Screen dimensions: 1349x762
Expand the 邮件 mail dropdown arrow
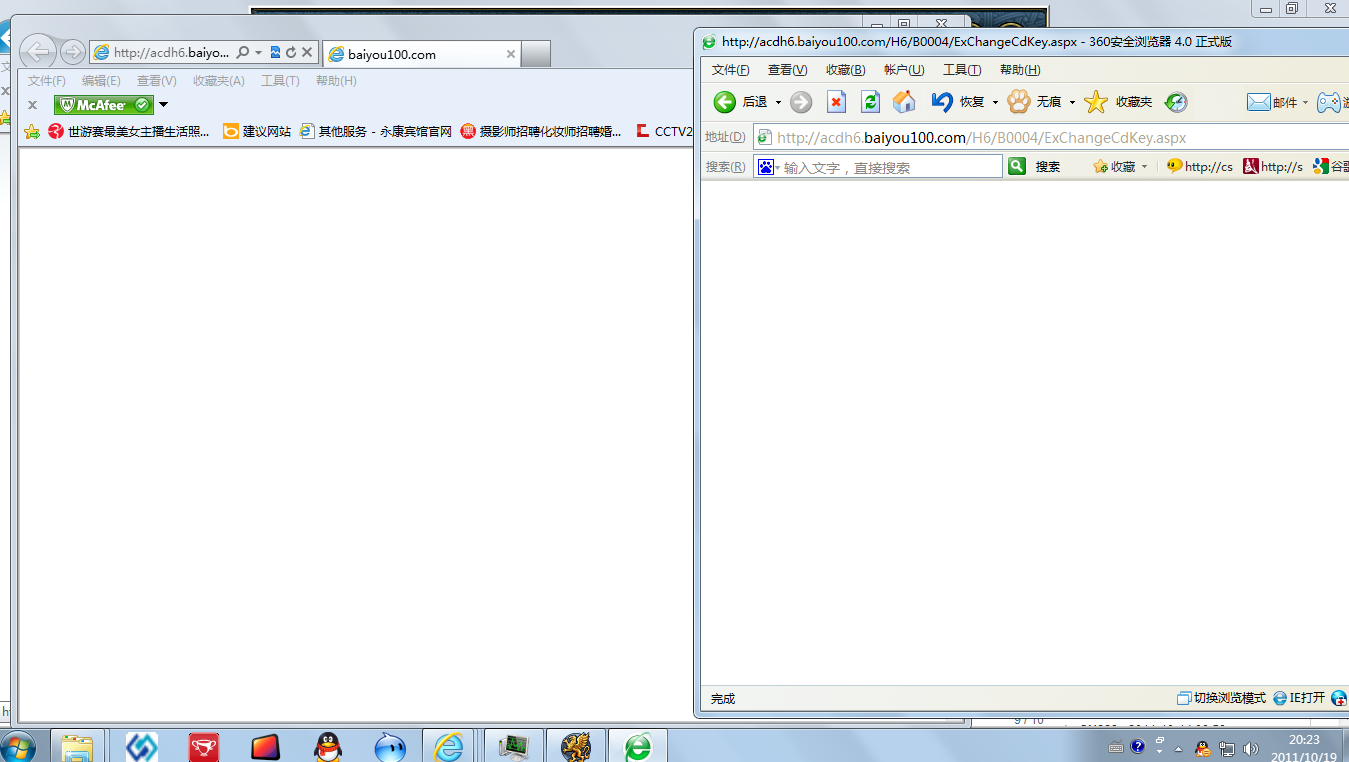click(x=1305, y=103)
